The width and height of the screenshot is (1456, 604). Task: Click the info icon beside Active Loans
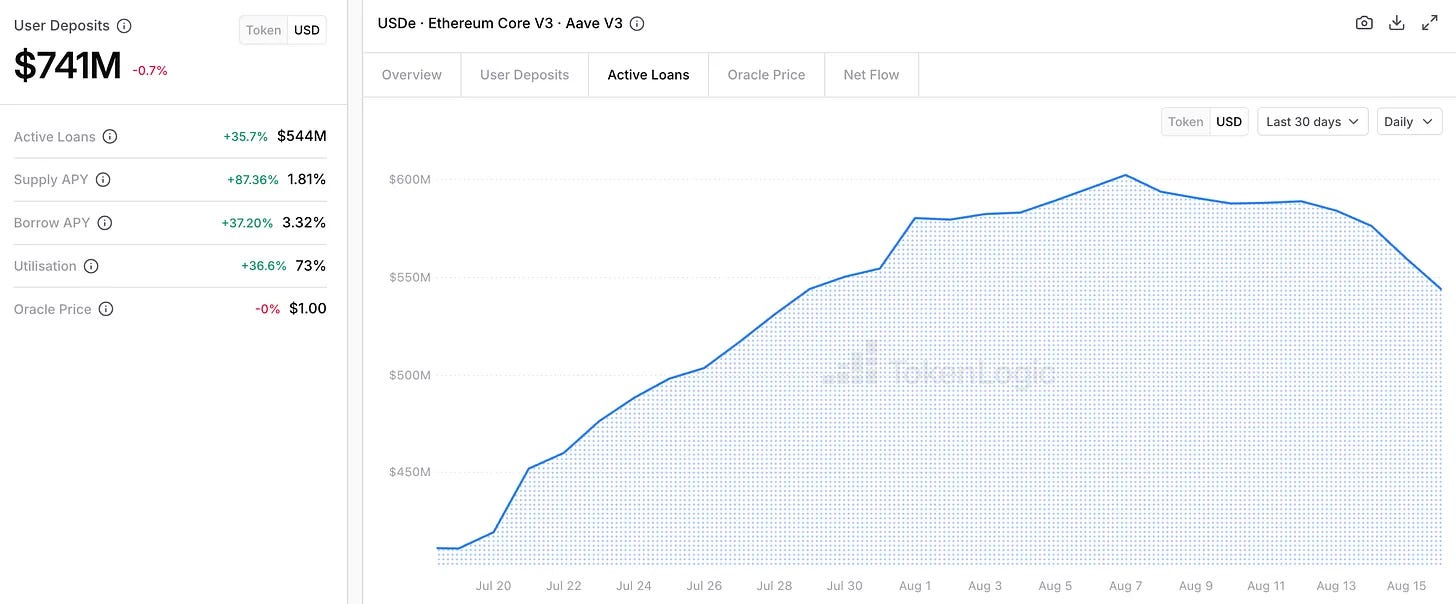pyautogui.click(x=110, y=136)
